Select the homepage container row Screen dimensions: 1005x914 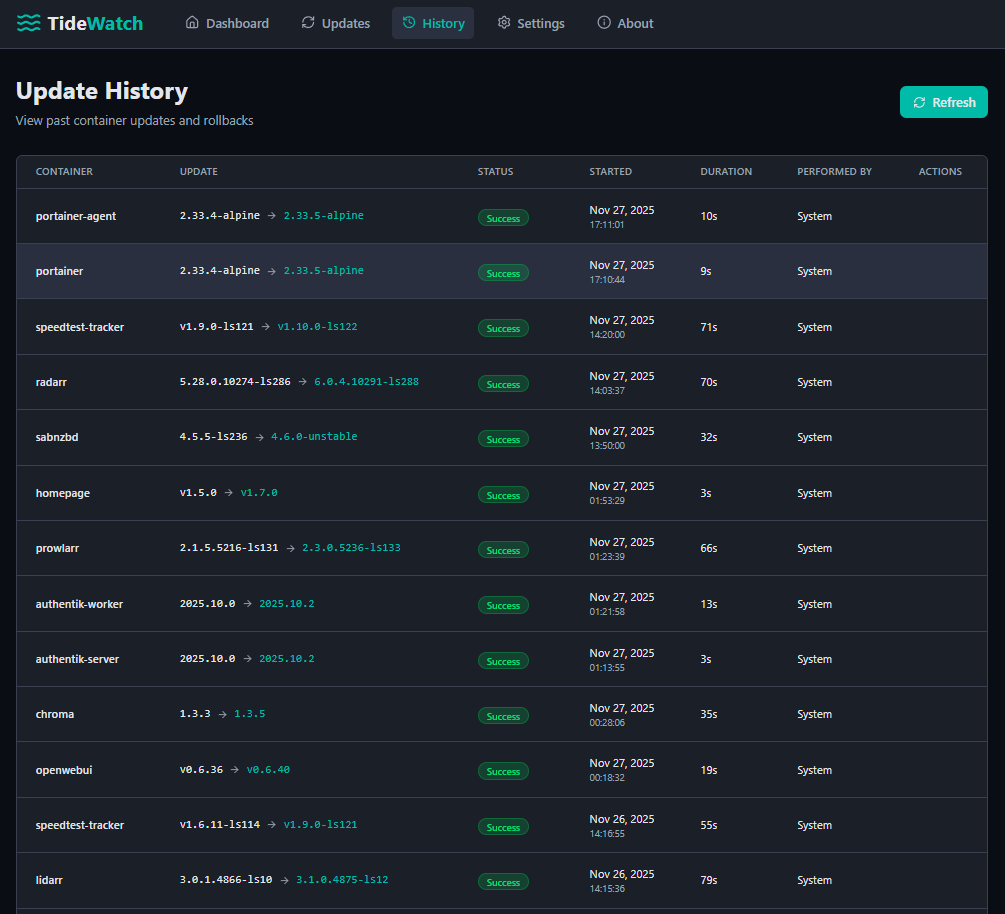tap(63, 493)
